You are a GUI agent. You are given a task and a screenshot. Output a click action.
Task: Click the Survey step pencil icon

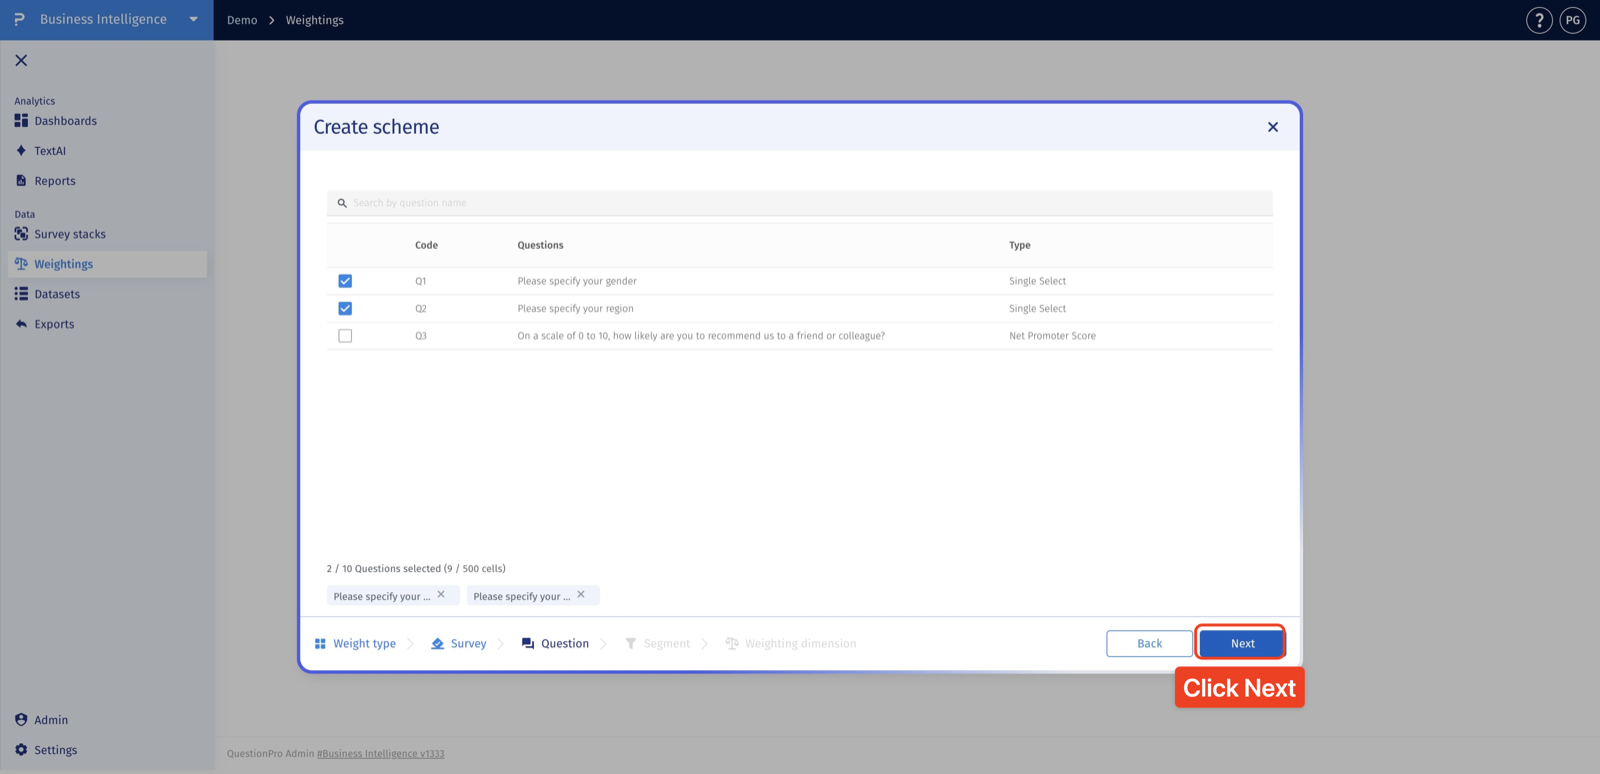pyautogui.click(x=437, y=644)
